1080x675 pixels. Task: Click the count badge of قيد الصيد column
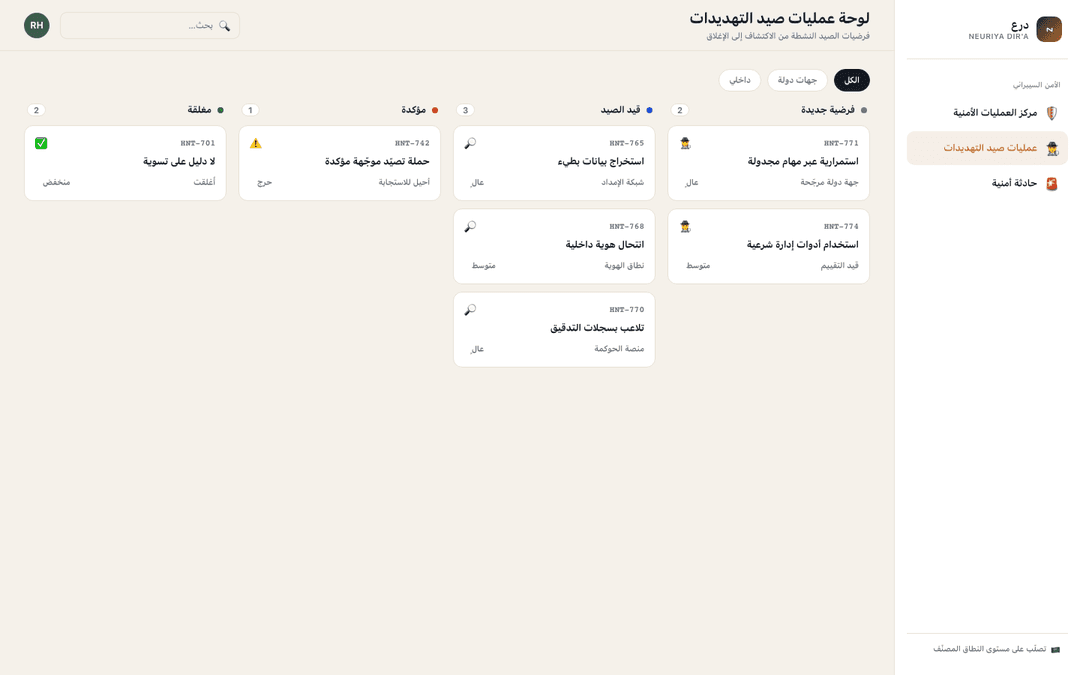[x=466, y=110]
